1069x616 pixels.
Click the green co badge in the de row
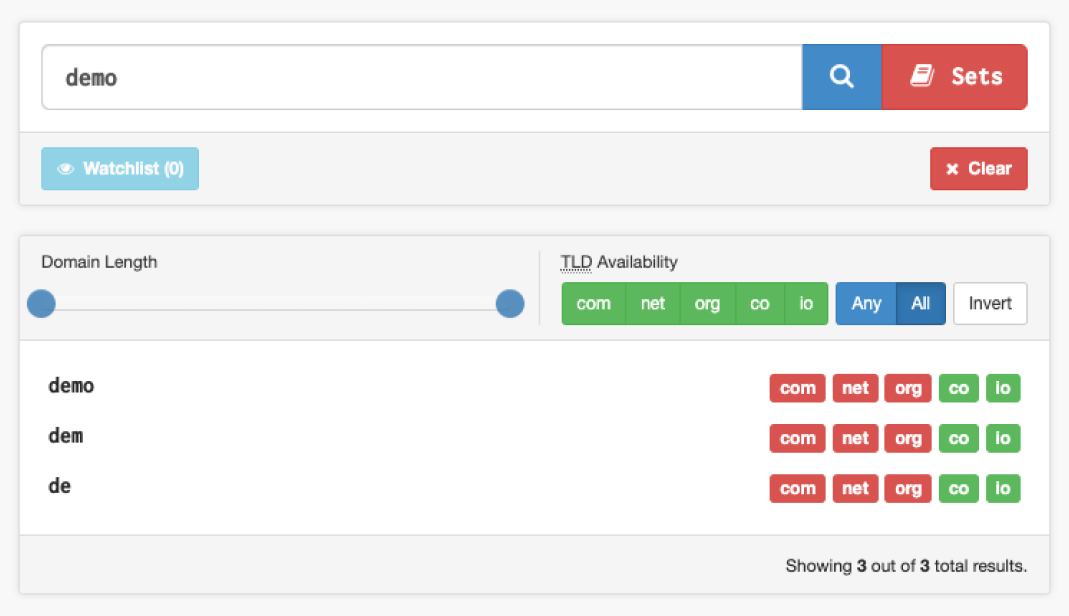click(x=958, y=488)
